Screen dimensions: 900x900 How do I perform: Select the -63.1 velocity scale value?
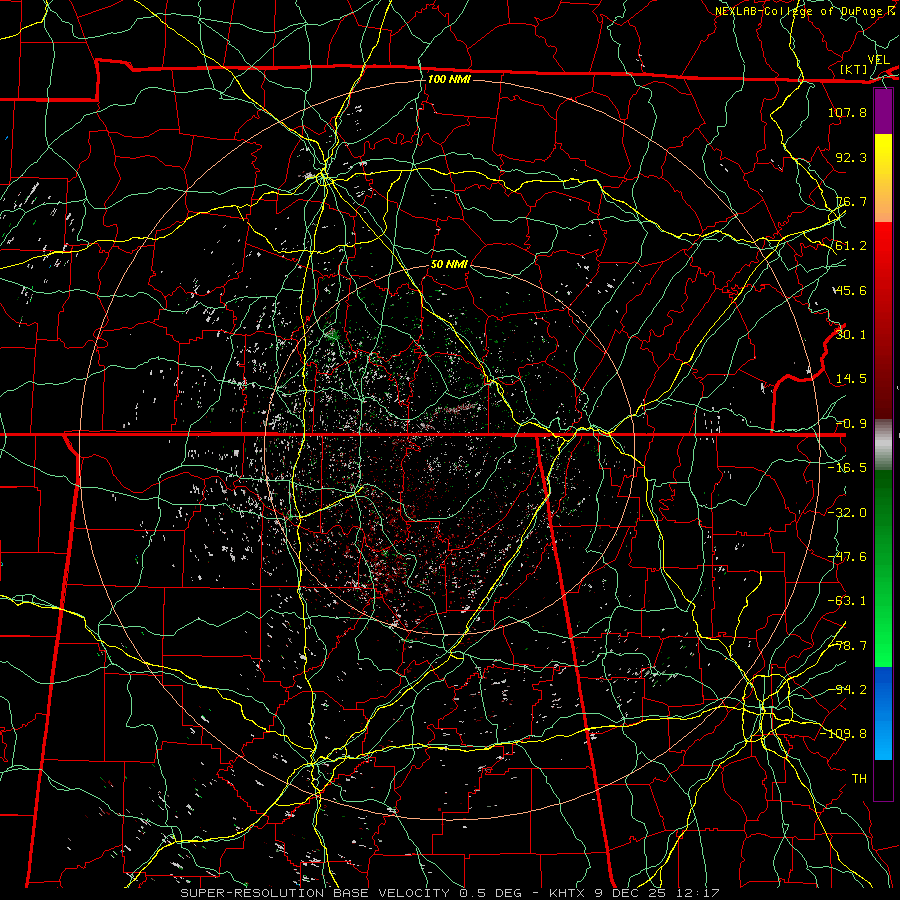tap(847, 601)
